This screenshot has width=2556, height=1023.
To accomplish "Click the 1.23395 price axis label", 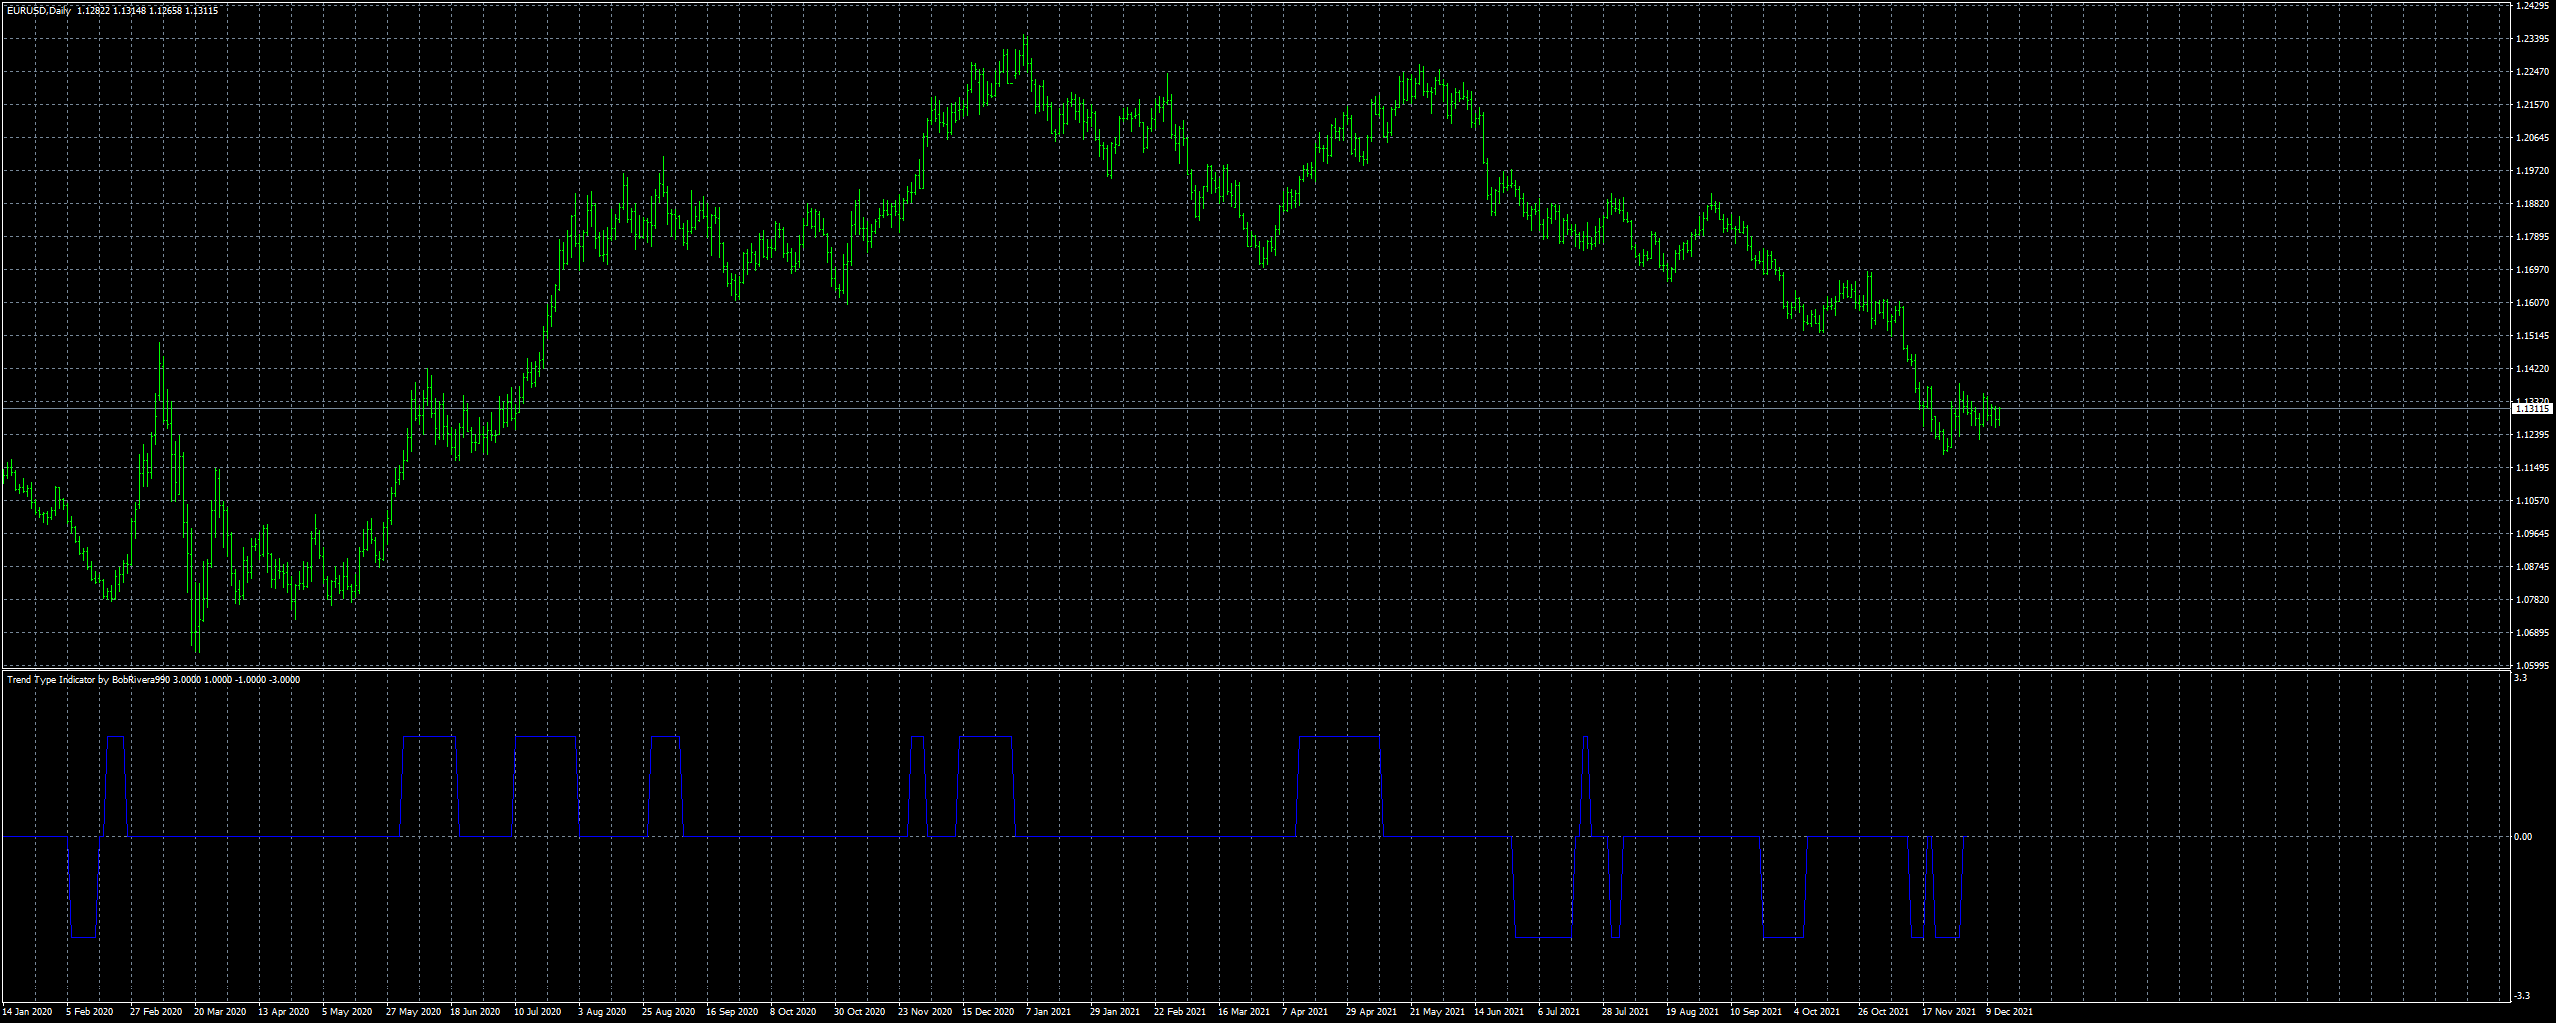I will pos(2532,39).
